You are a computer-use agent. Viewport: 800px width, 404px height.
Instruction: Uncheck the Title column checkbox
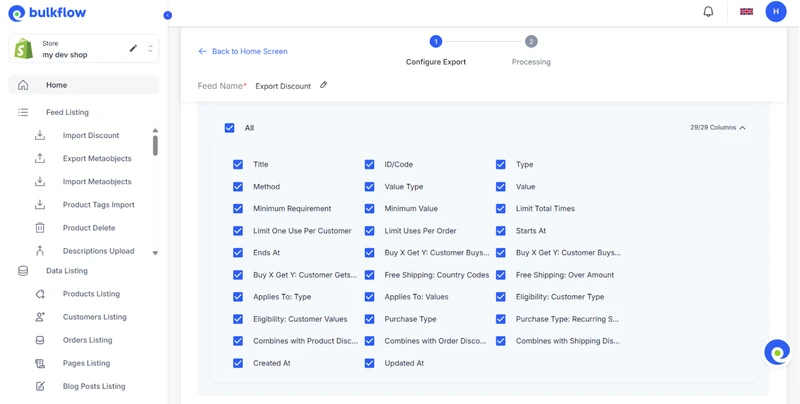point(238,164)
